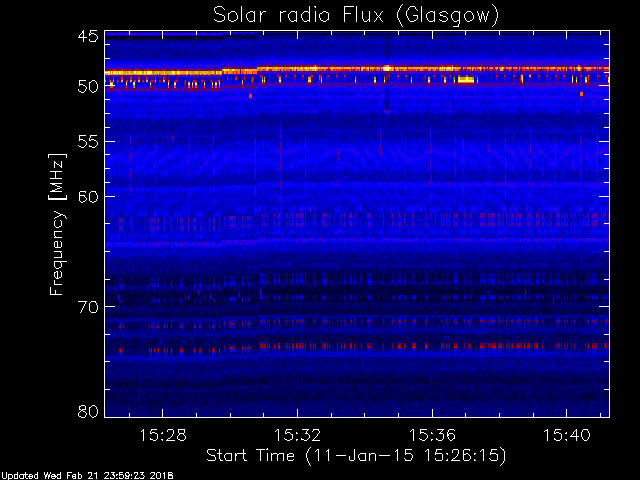Click the "Solar radio Flux (Glasgow)" plot title
This screenshot has height=480, width=640.
(x=356, y=15)
